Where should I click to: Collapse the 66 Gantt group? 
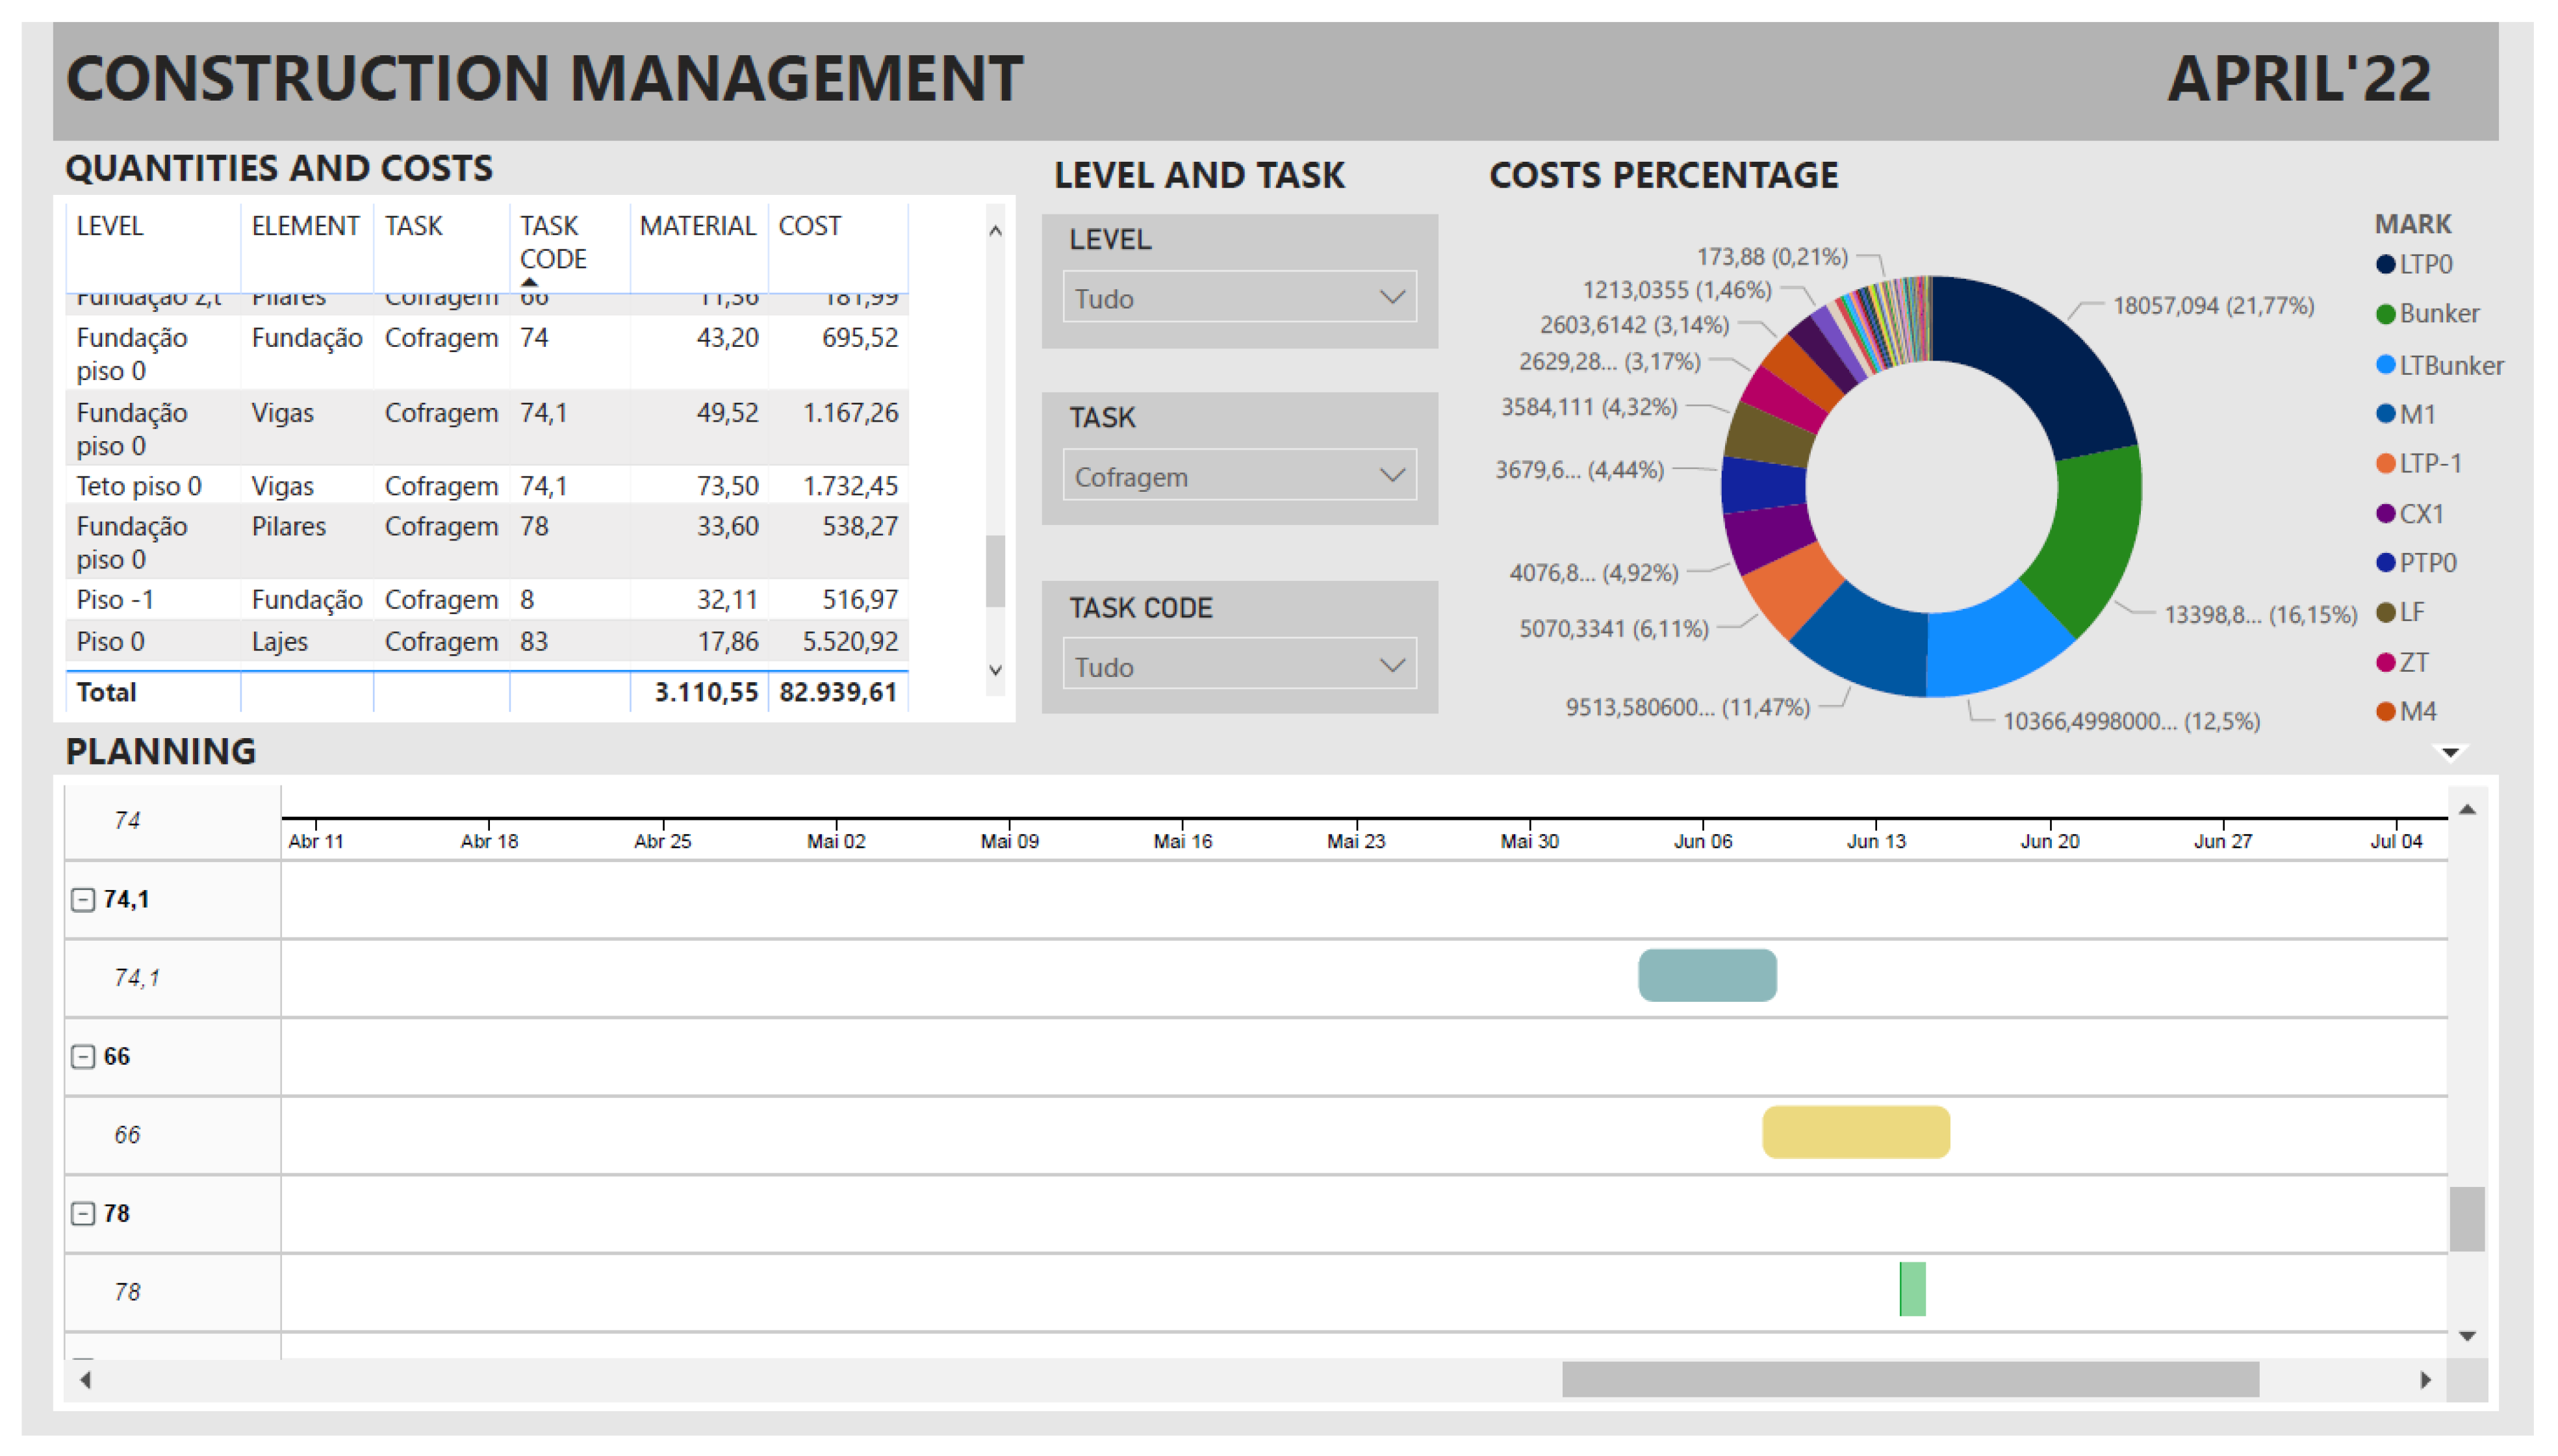point(83,1056)
